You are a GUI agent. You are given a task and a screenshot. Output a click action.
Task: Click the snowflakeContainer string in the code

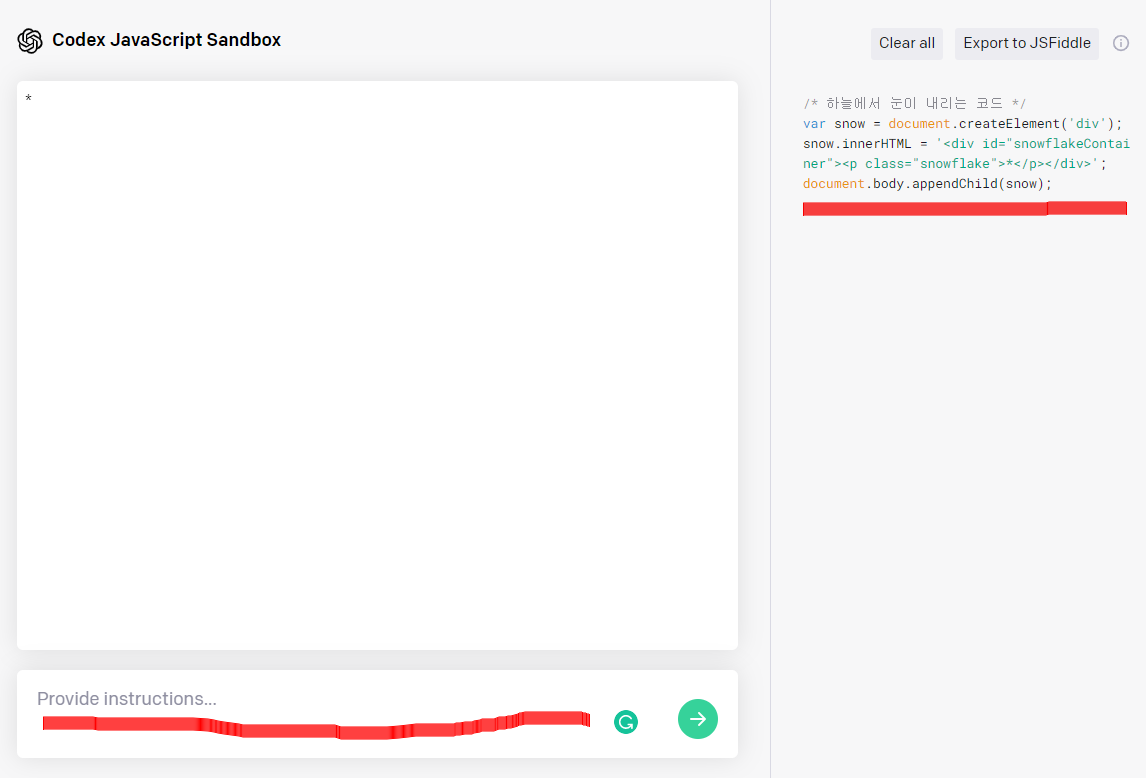point(1070,143)
